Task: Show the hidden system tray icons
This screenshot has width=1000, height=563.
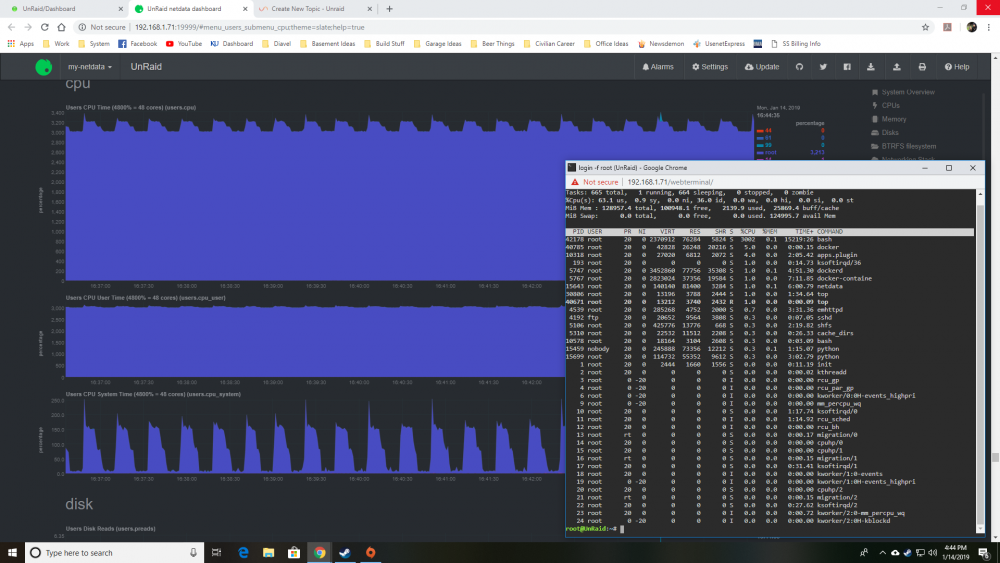Action: pos(882,553)
